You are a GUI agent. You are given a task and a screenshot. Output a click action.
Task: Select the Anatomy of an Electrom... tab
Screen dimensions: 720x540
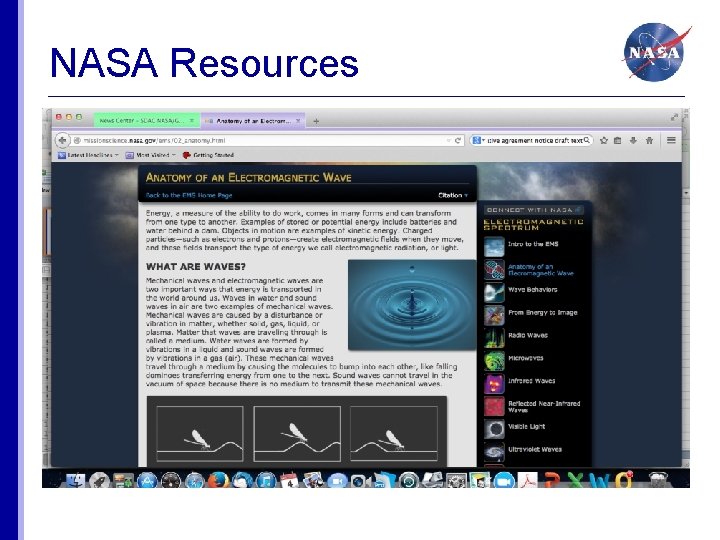click(253, 121)
